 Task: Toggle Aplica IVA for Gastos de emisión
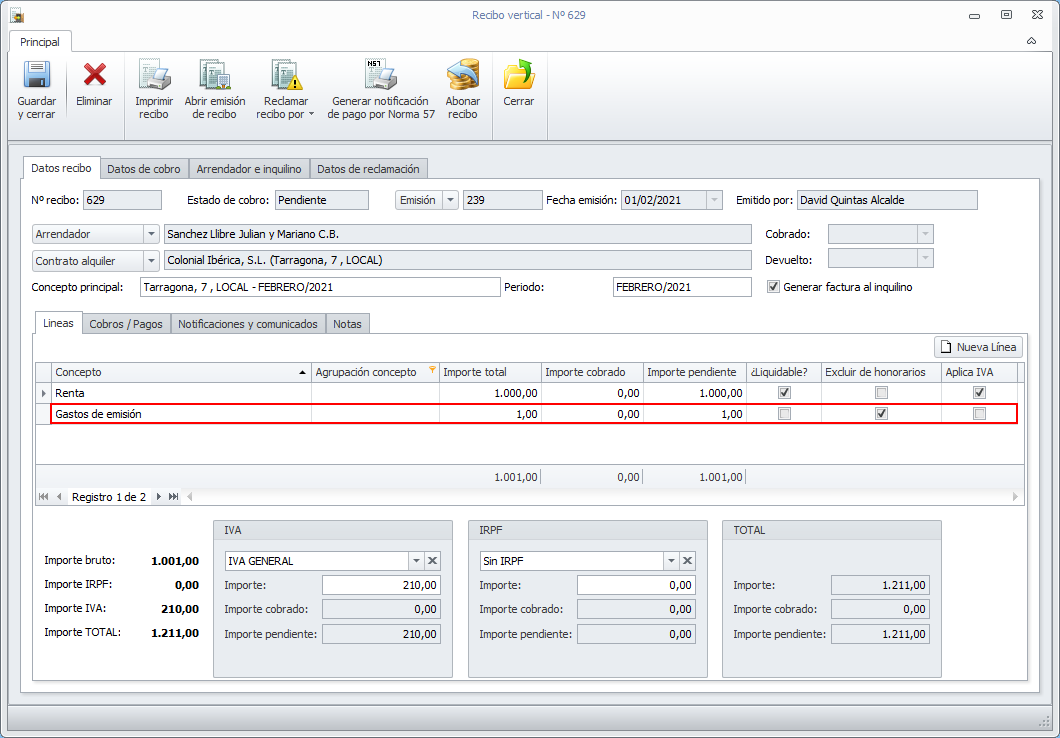(980, 414)
